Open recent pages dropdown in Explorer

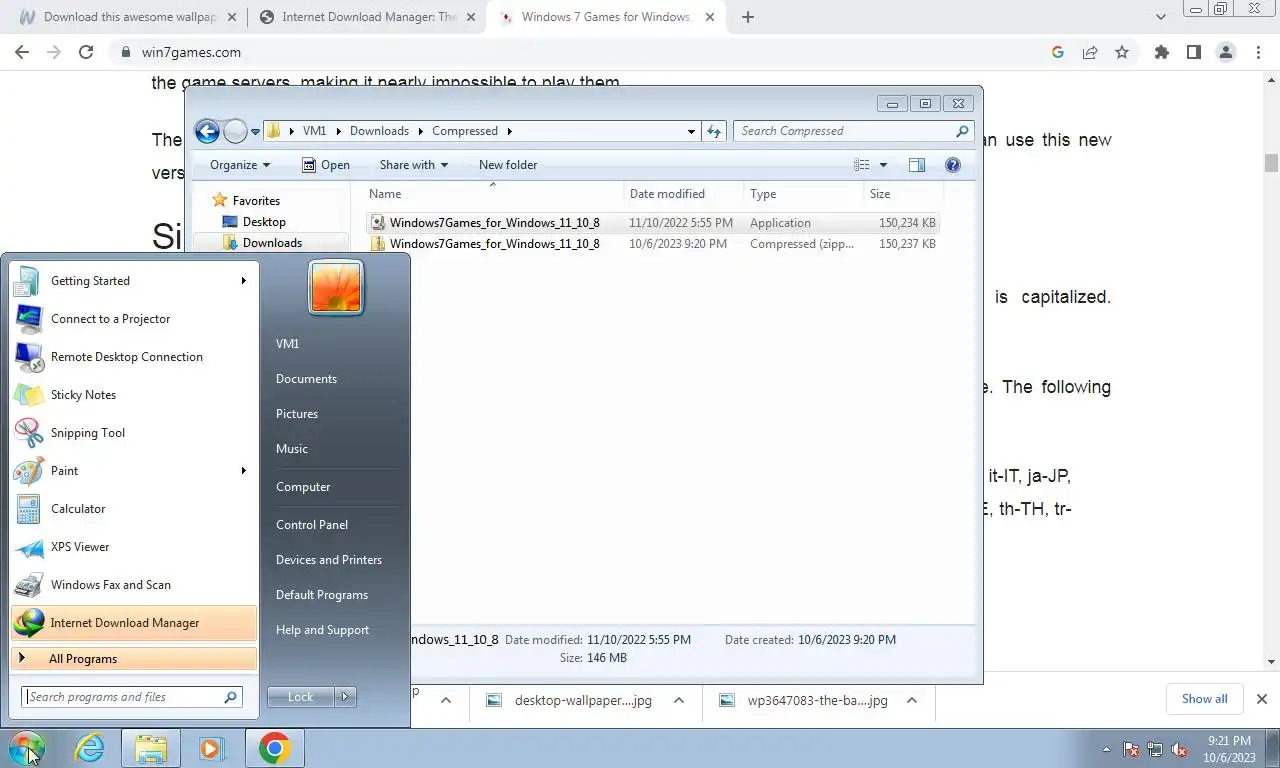(x=256, y=131)
